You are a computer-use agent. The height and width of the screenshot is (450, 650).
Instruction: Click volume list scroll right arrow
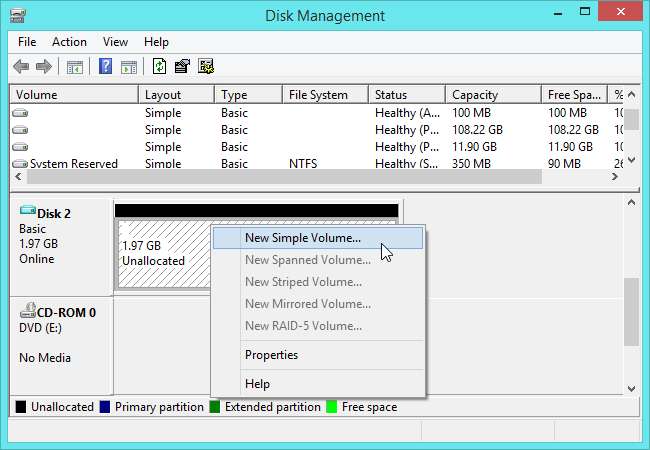pyautogui.click(x=615, y=177)
